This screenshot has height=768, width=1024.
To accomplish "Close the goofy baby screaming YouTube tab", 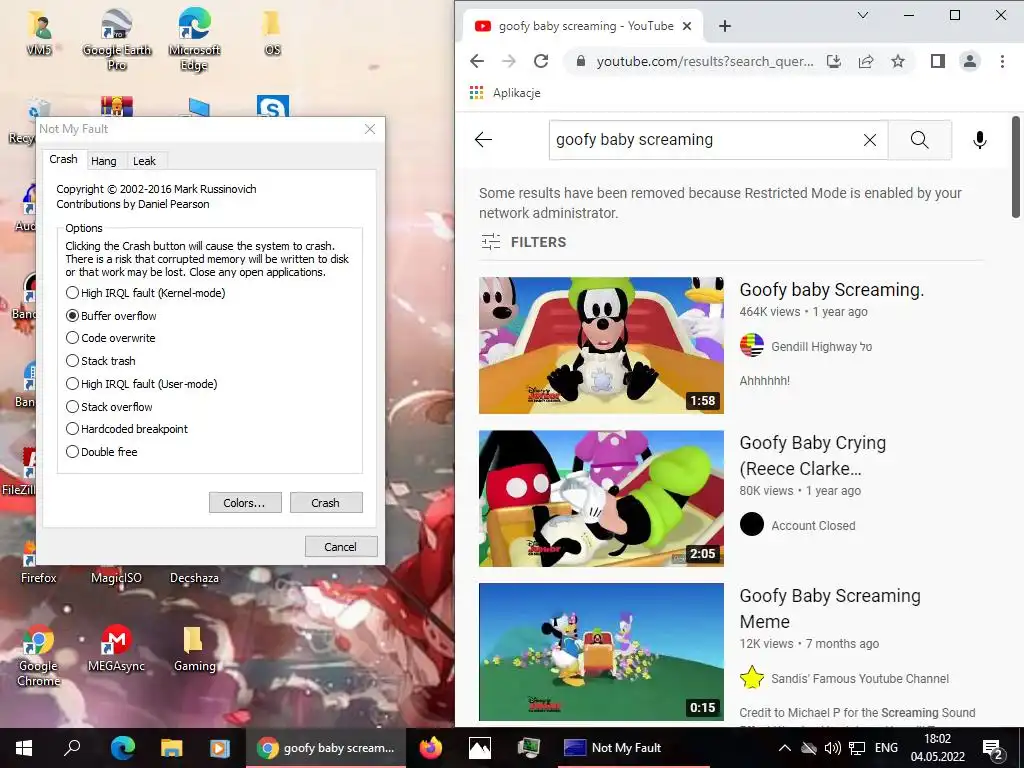I will 687,26.
